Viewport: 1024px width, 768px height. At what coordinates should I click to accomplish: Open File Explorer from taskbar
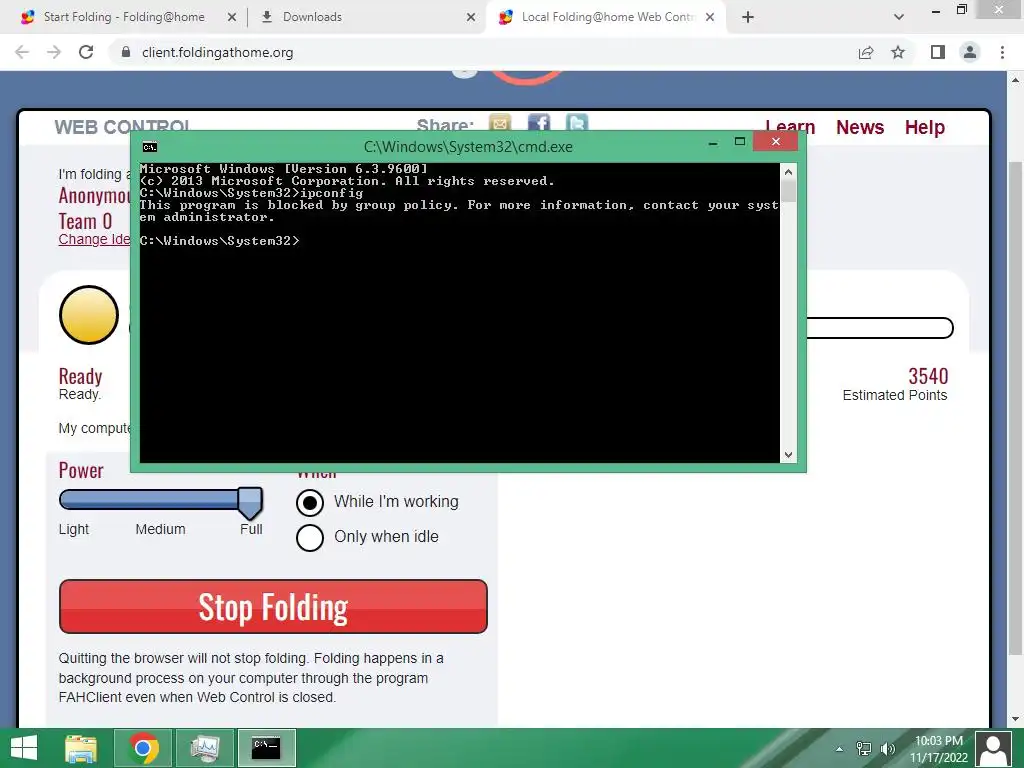pos(81,748)
